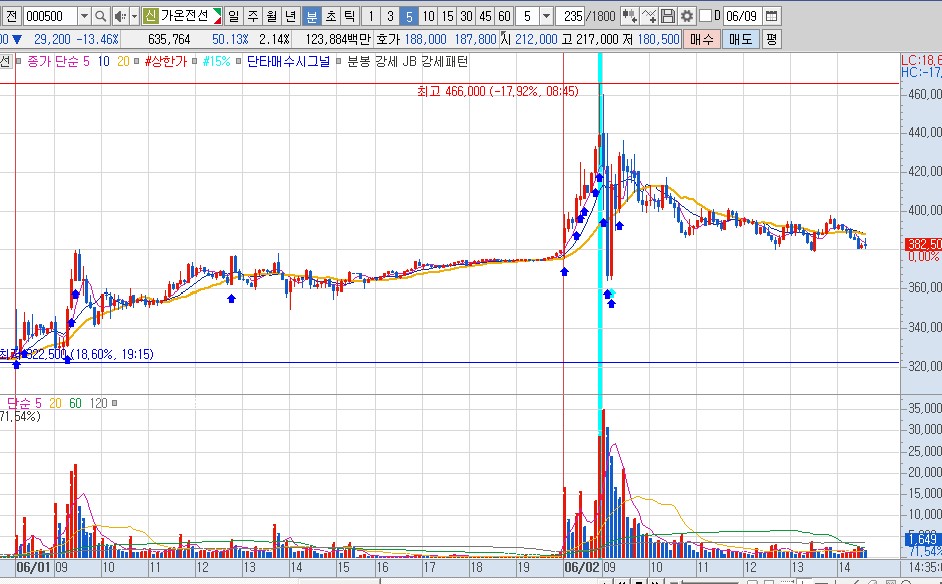This screenshot has width=942, height=584.
Task: Choose the 1-minute interval button
Action: pyautogui.click(x=371, y=16)
